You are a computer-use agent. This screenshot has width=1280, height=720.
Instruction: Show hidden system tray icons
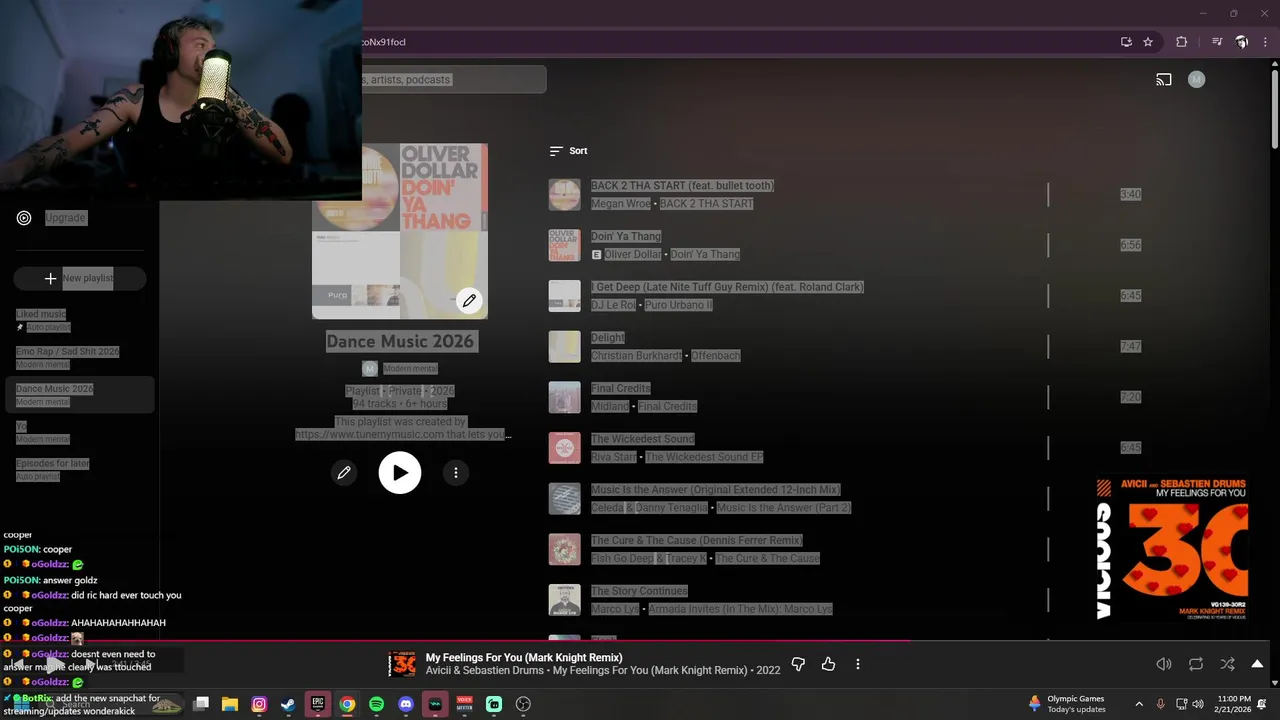tap(1139, 704)
